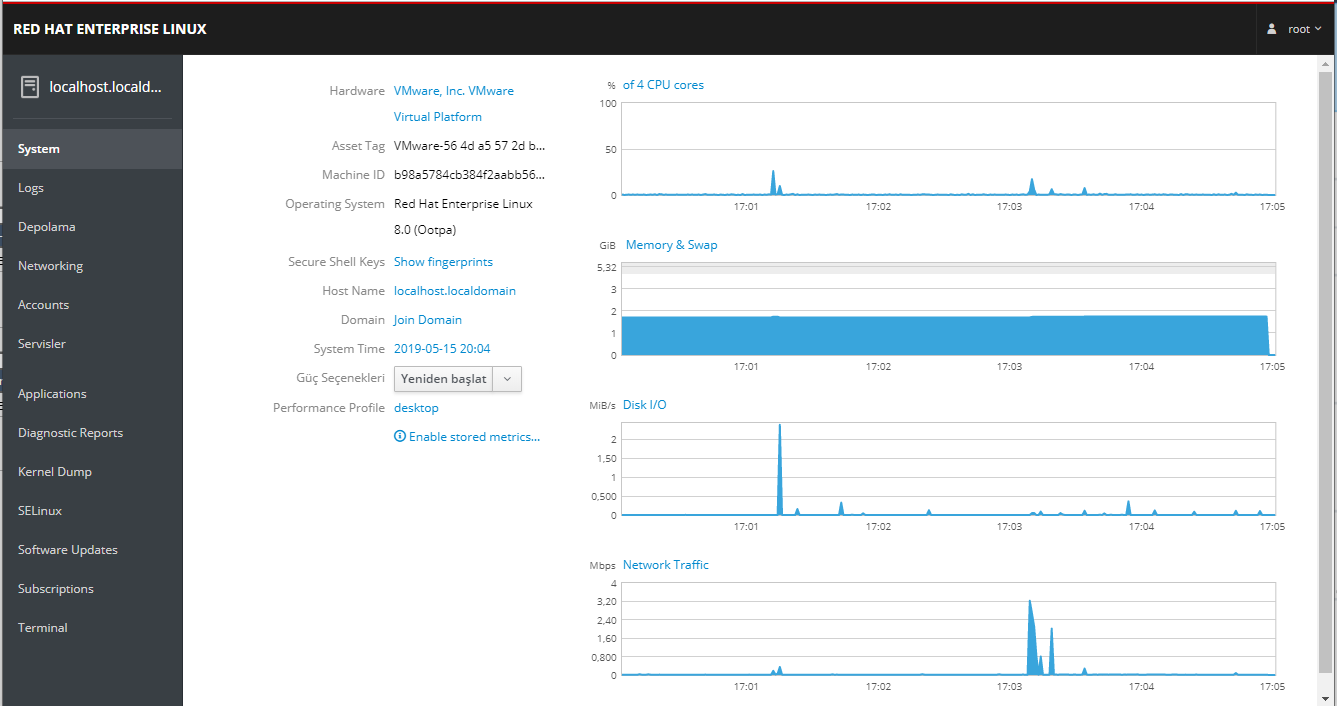Click the Asset Tag value VMware-56 4d a5

[469, 146]
